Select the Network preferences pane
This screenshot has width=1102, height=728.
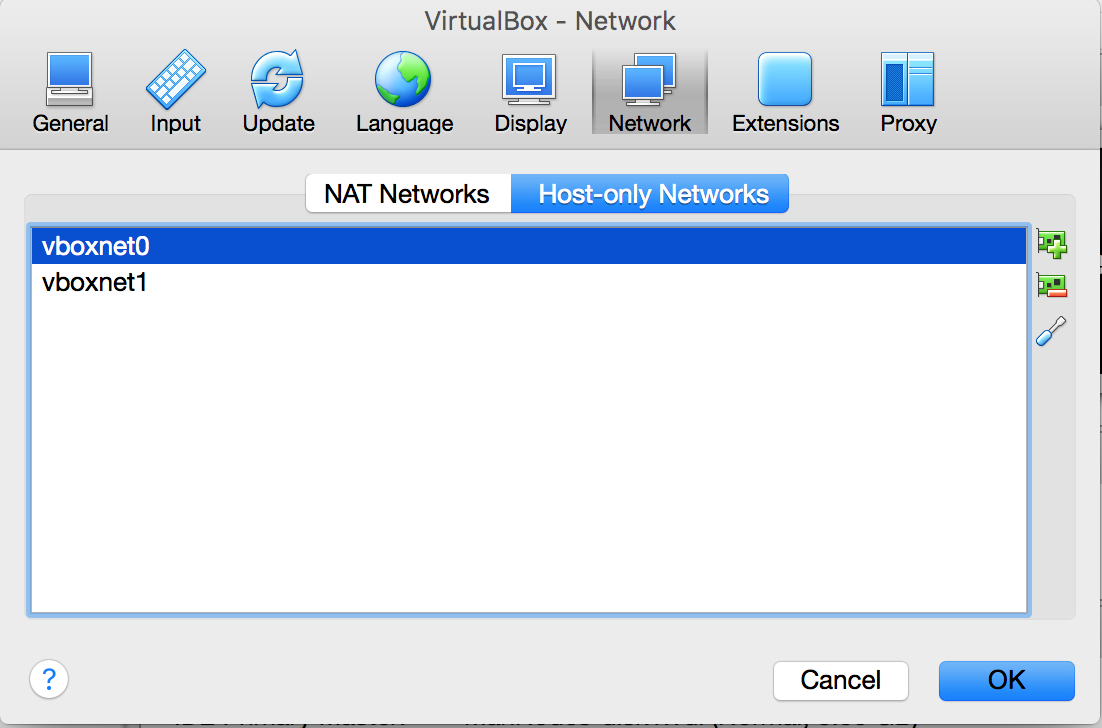649,92
